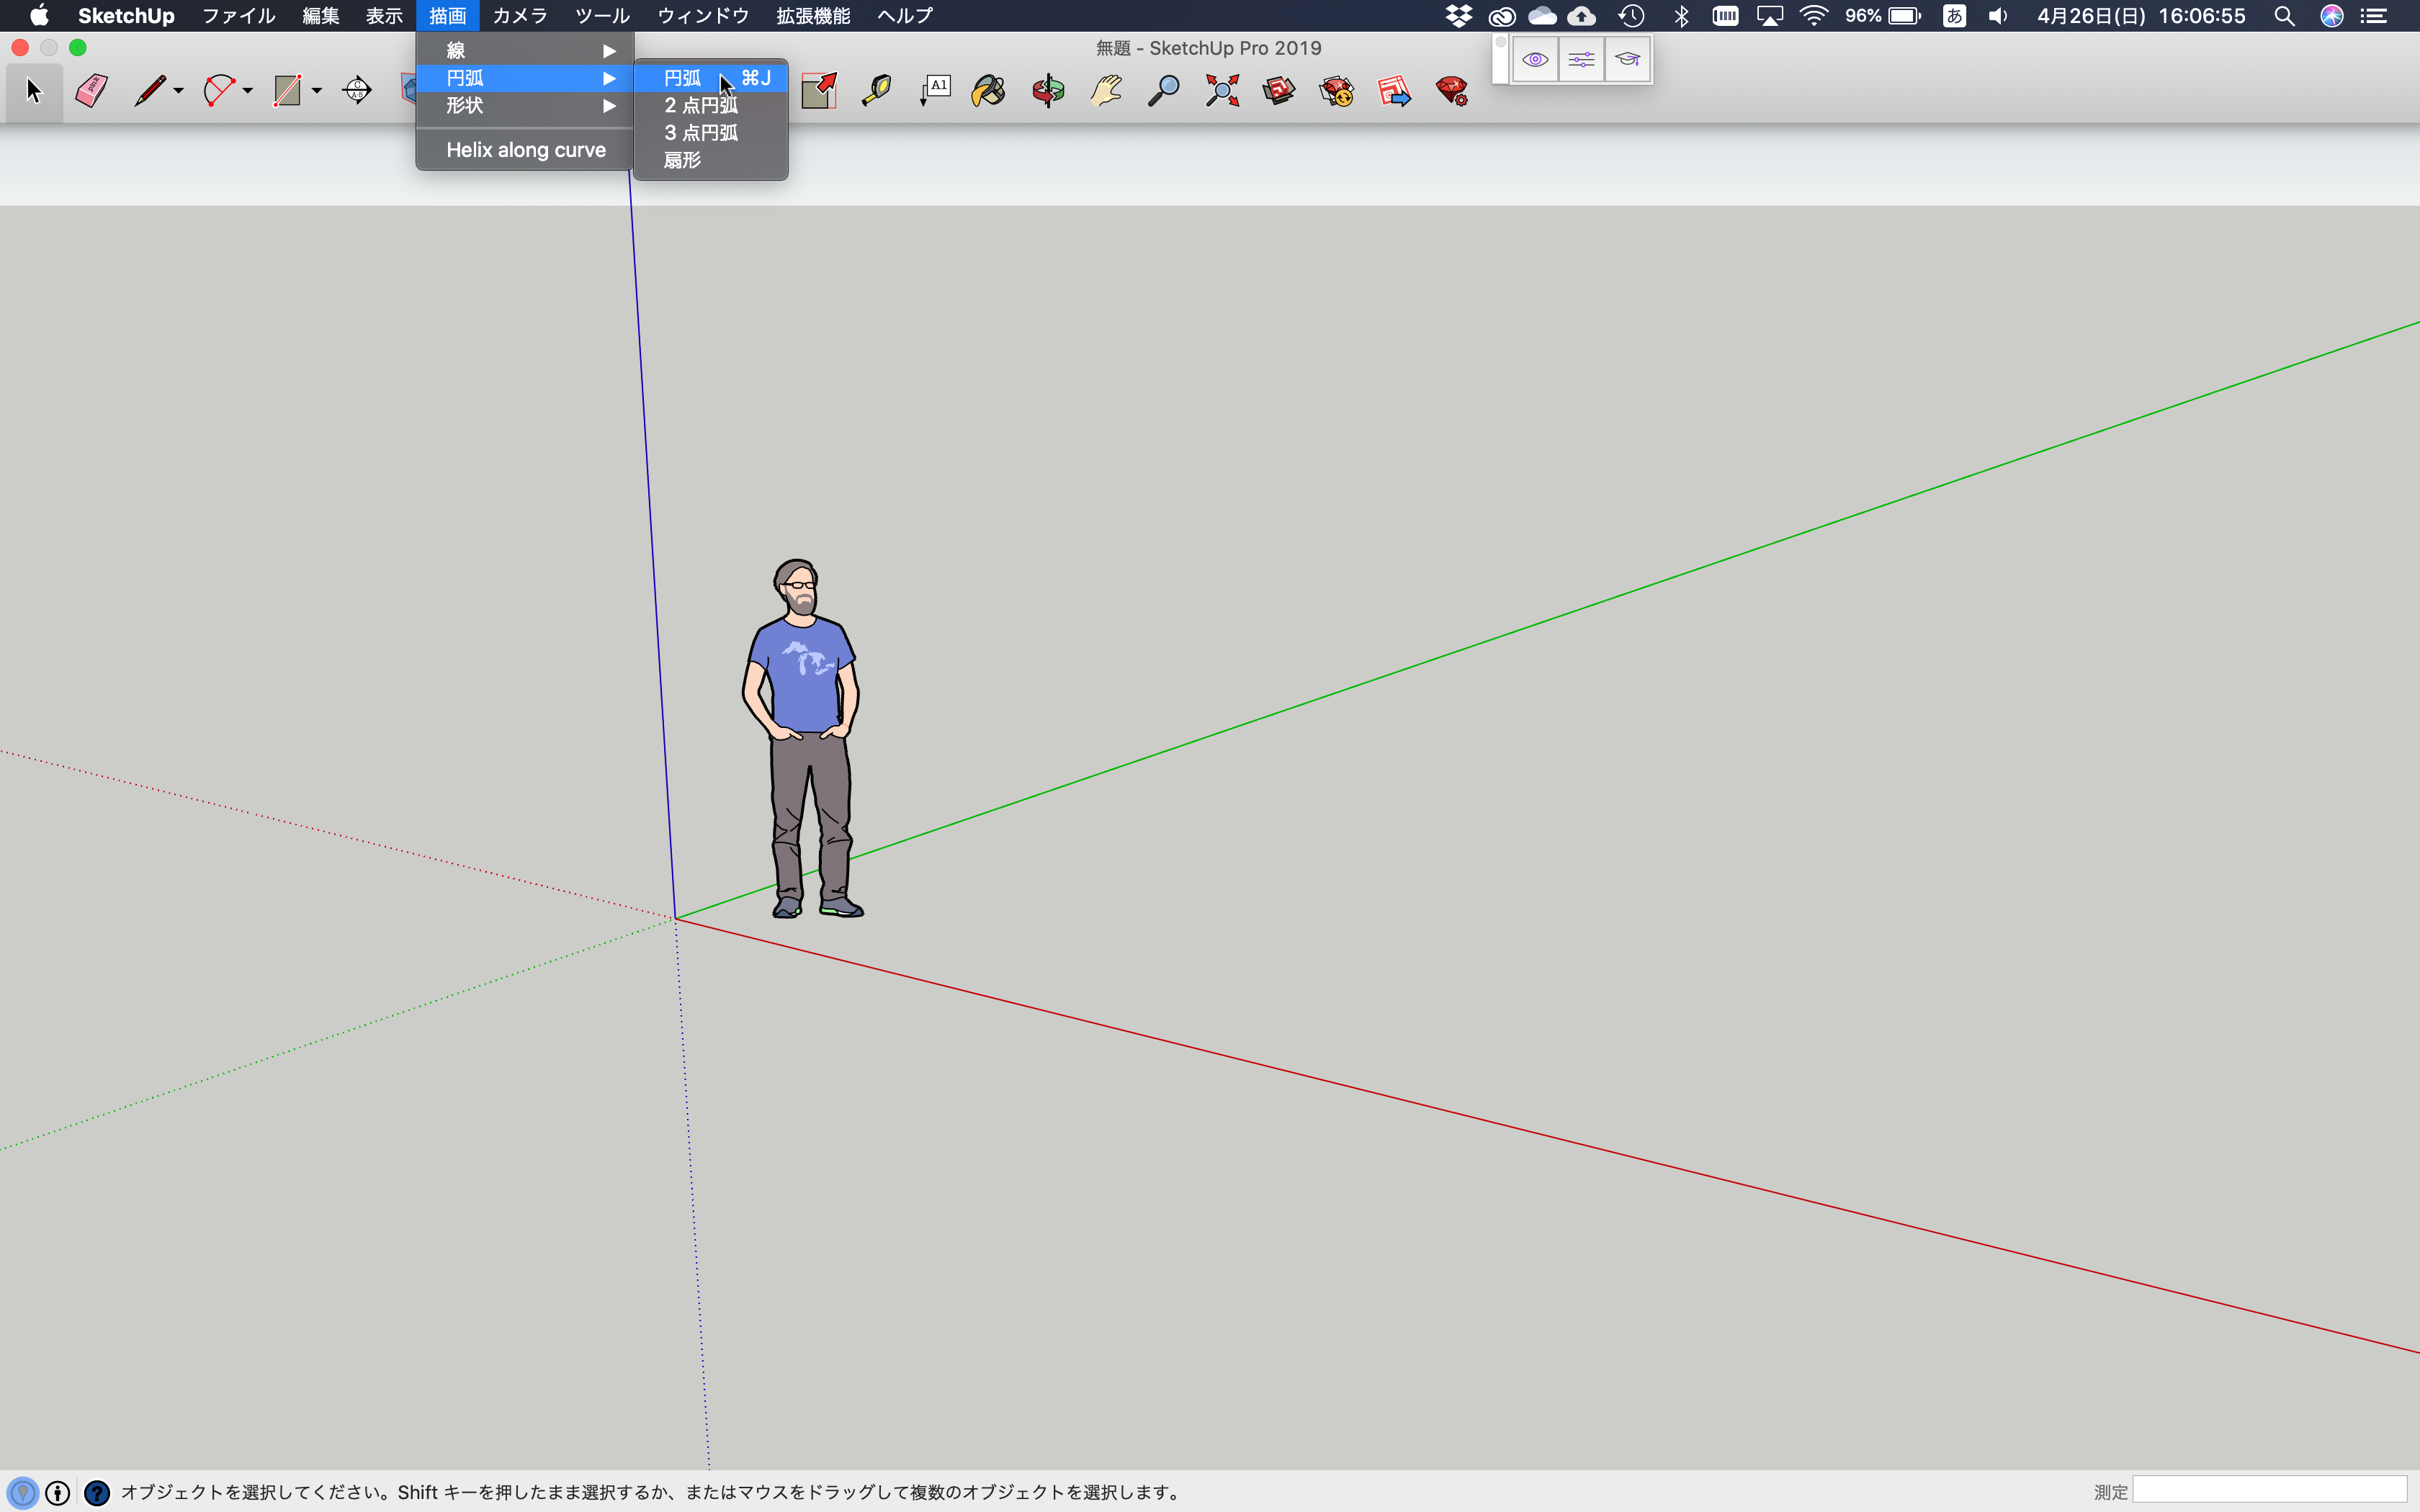Select 円弧 in the 描画 menu
This screenshot has height=1512, width=2420.
coord(525,78)
